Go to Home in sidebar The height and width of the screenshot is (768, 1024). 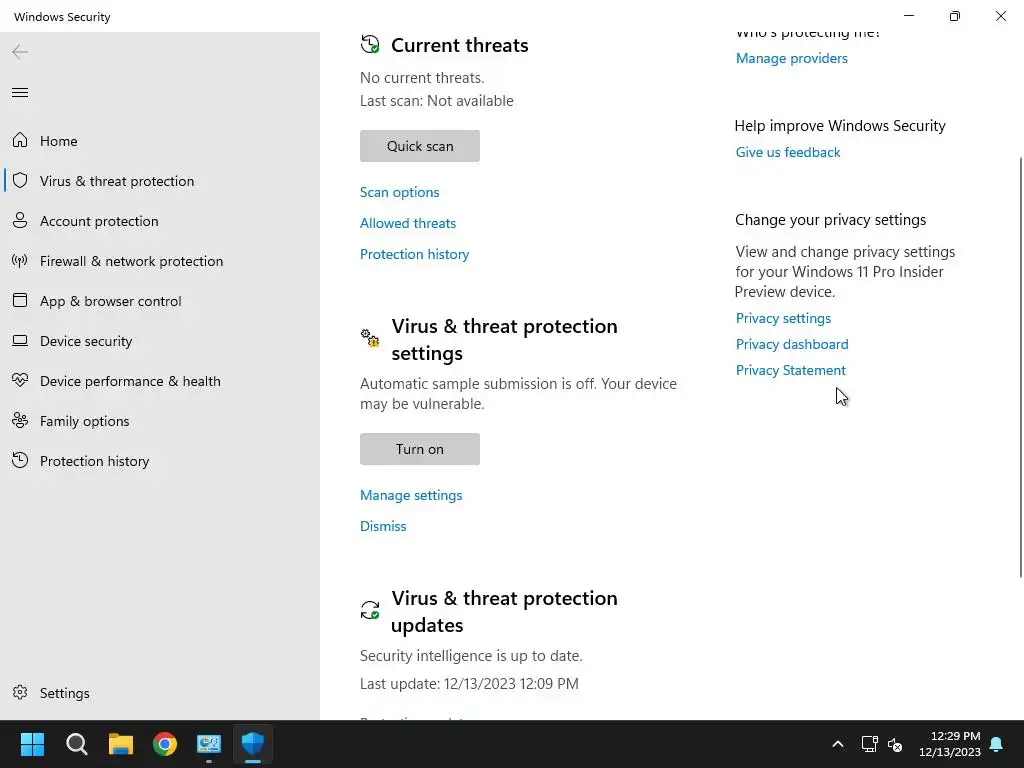pyautogui.click(x=59, y=140)
